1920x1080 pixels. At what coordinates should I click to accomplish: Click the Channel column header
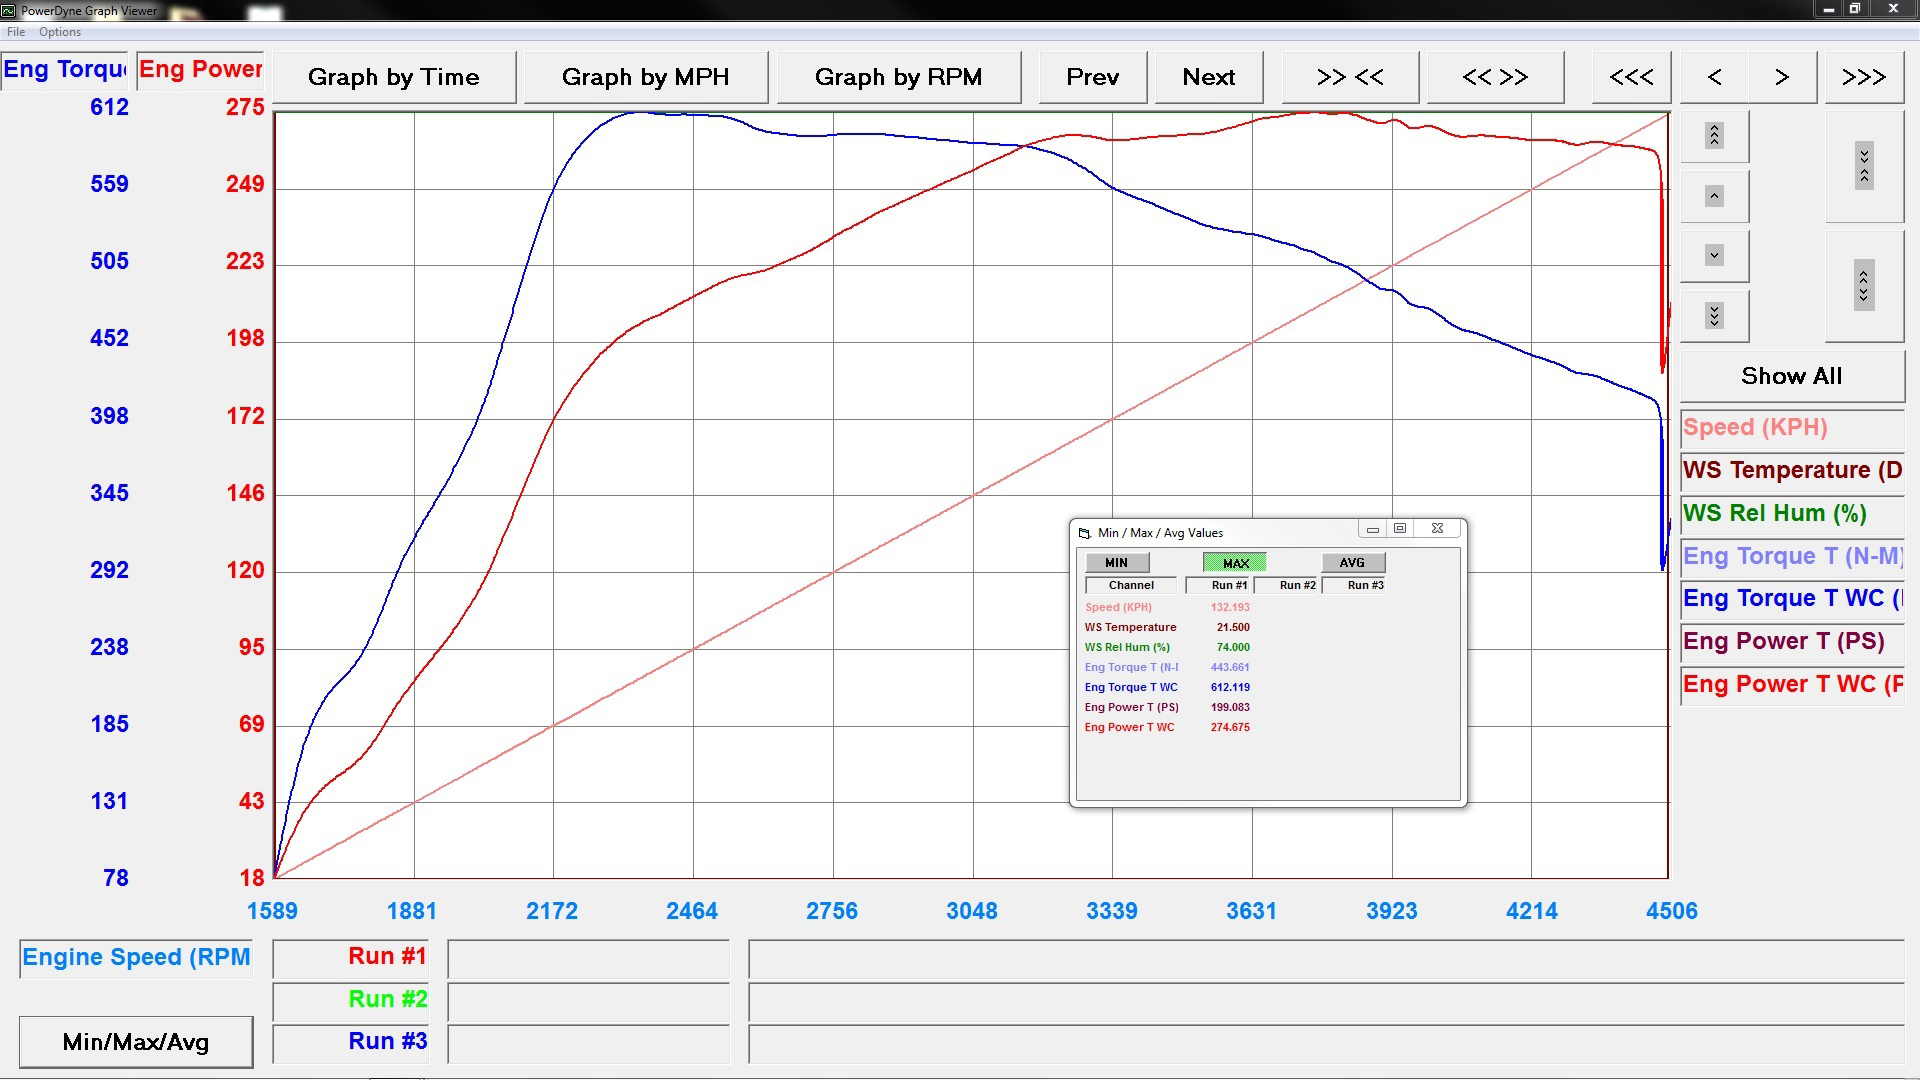point(1131,585)
